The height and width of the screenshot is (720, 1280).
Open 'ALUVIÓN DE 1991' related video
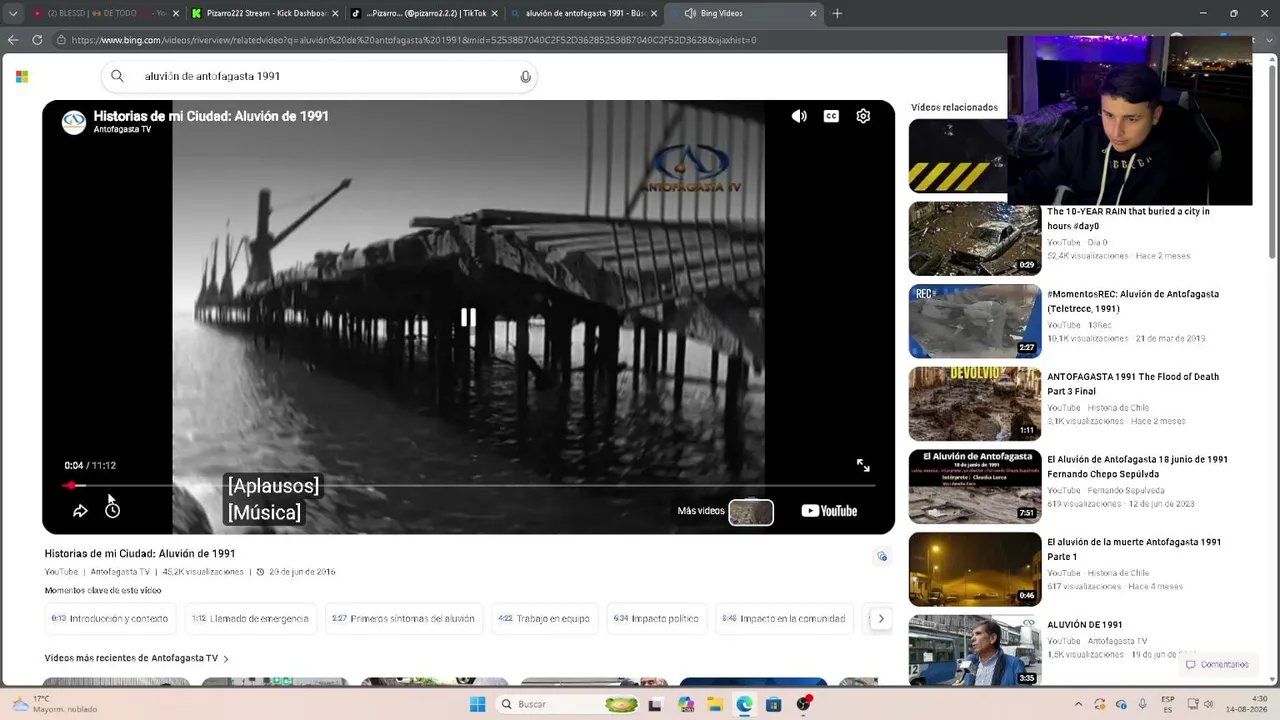click(x=1085, y=625)
